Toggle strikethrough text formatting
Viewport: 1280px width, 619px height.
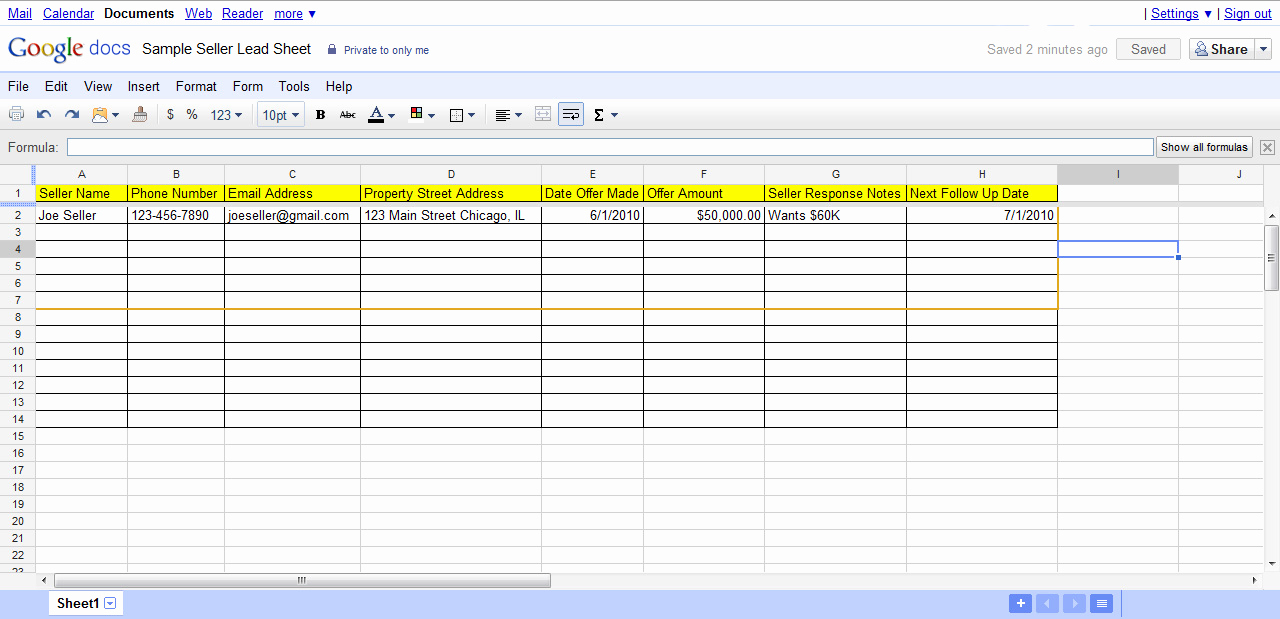point(347,115)
